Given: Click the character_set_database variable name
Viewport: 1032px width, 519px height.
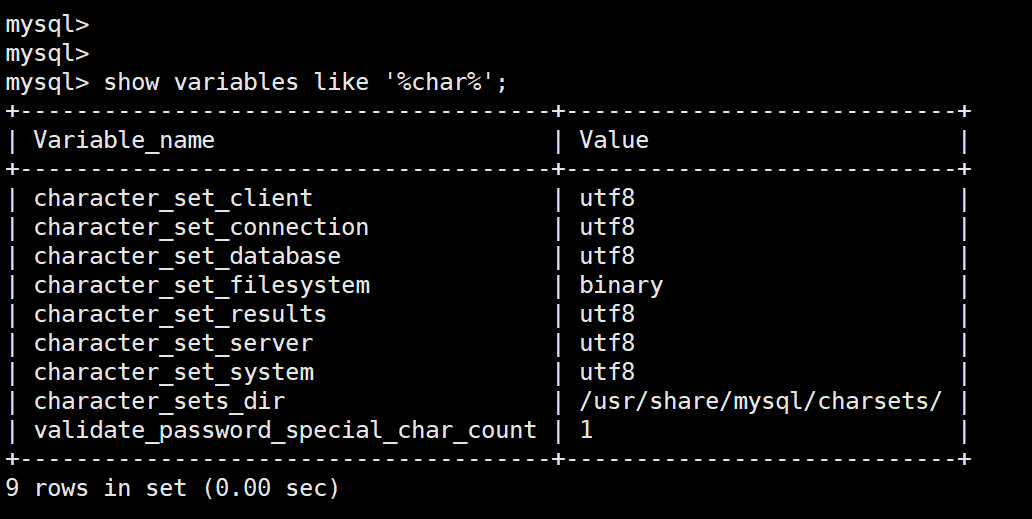Looking at the screenshot, I should (x=187, y=256).
